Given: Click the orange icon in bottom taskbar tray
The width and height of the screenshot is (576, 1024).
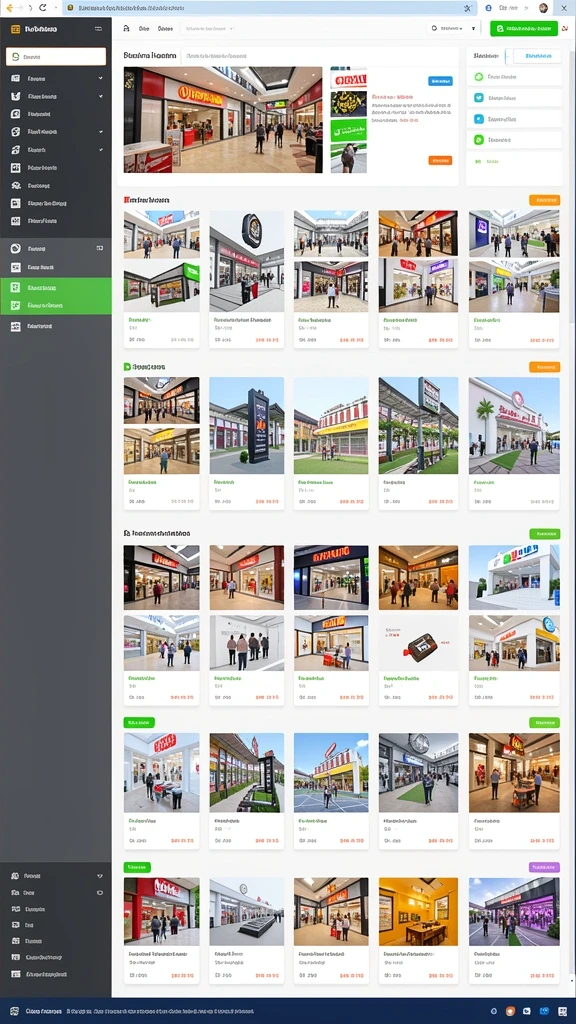Looking at the screenshot, I should tap(511, 1011).
